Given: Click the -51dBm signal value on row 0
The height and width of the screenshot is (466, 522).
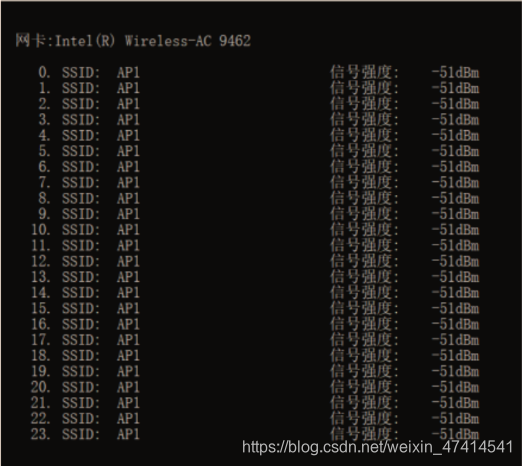Looking at the screenshot, I should (455, 72).
